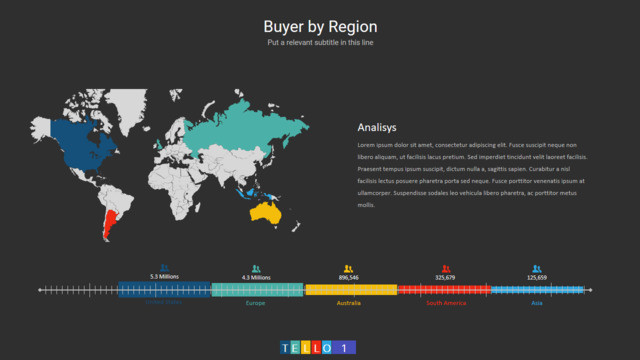
Task: Click the Buyer by Region title
Action: pyautogui.click(x=320, y=27)
